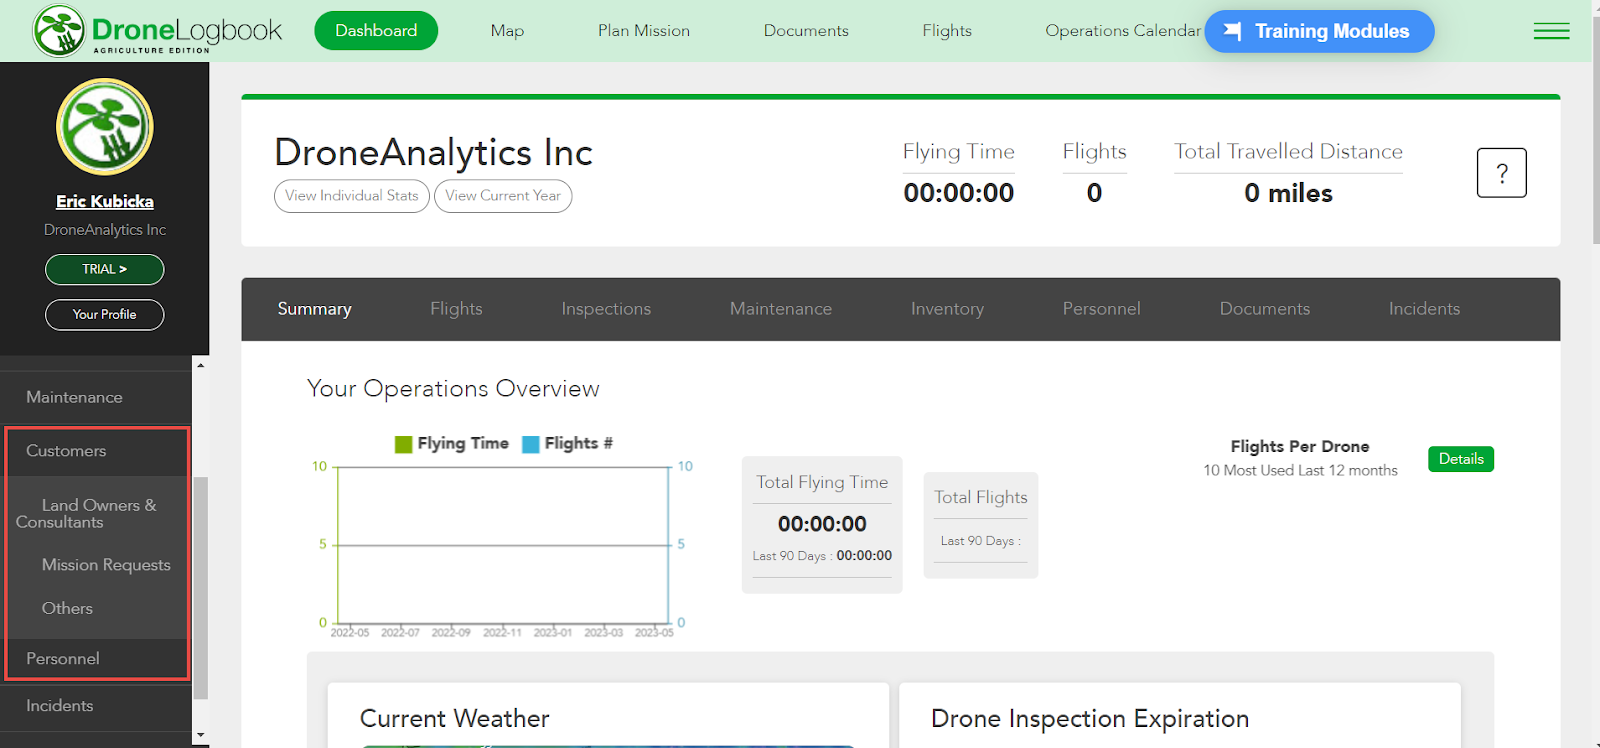1600x748 pixels.
Task: Open the Map menu item
Action: click(x=507, y=31)
